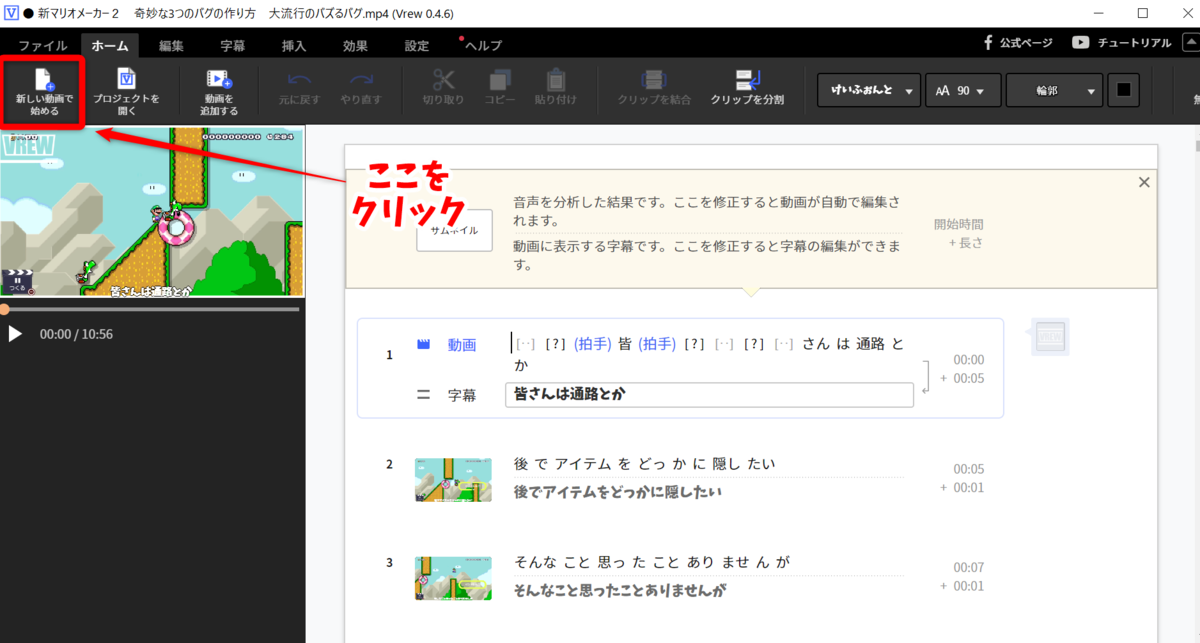Click the 字幕 label in clip 1
This screenshot has width=1200, height=643.
pos(462,396)
